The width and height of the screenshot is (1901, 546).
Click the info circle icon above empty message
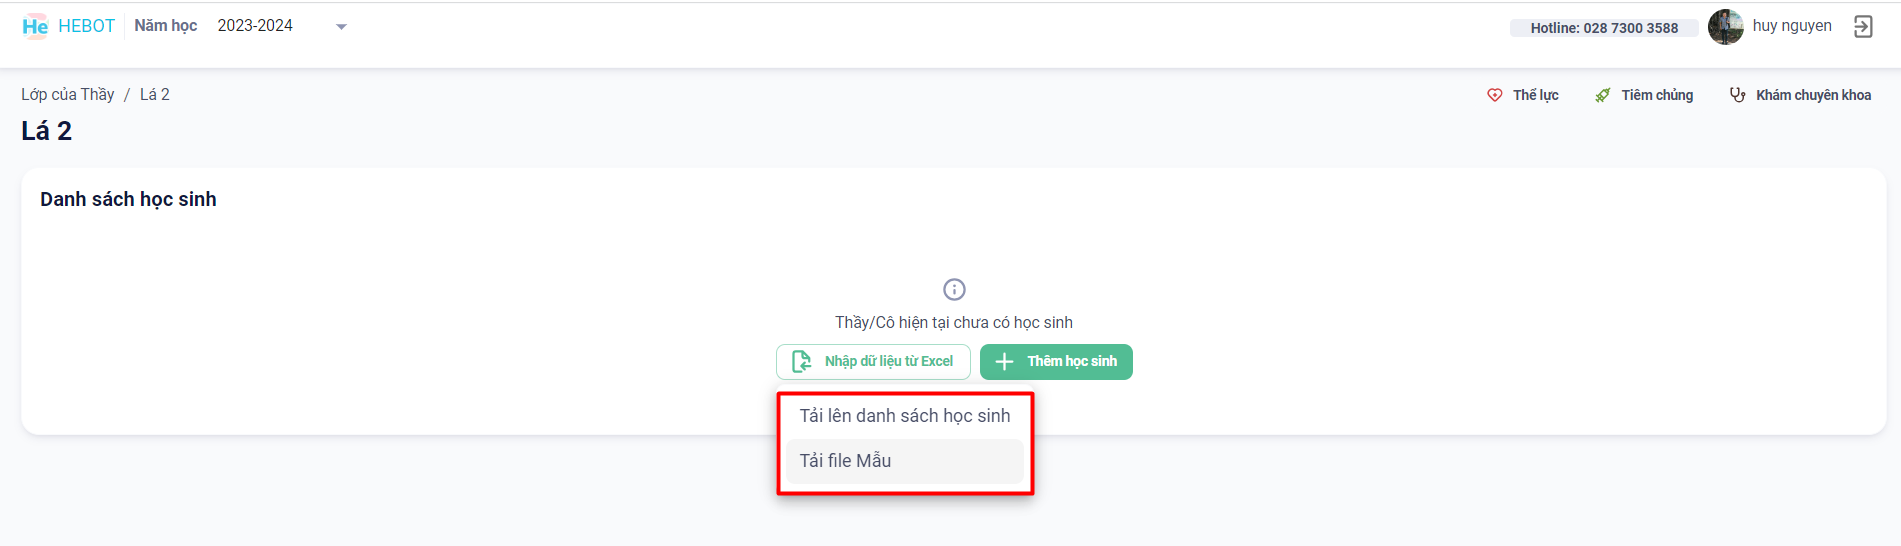click(954, 289)
